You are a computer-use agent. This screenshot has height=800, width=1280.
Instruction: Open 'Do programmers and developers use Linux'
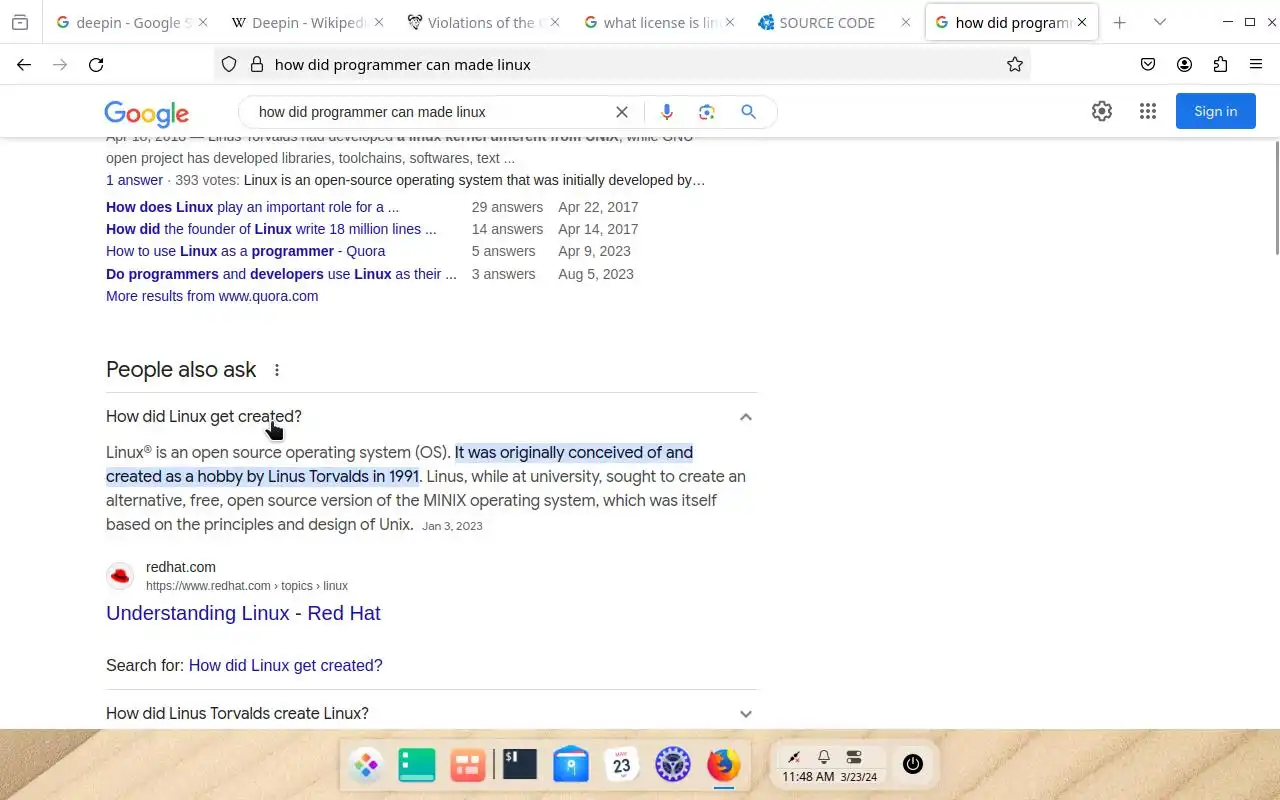[x=281, y=274]
